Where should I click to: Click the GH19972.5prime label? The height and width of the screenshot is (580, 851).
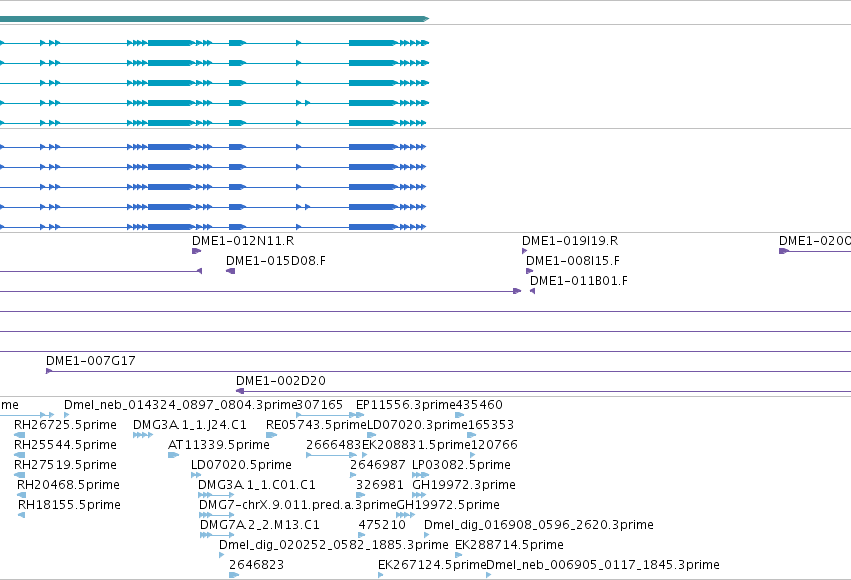pos(448,505)
